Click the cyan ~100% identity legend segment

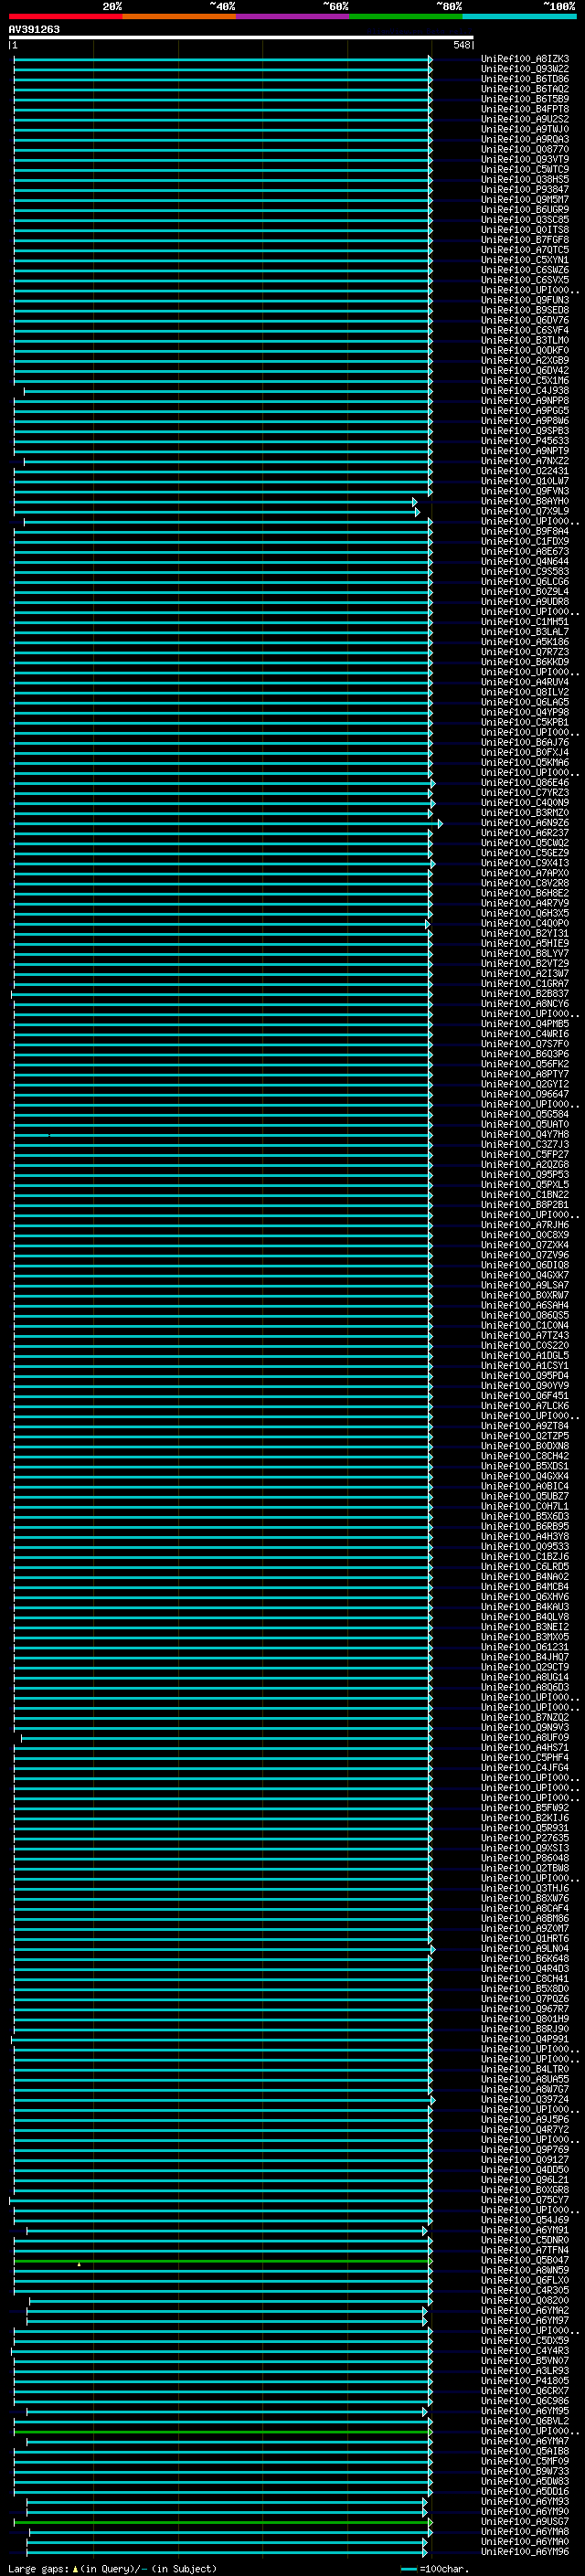[520, 17]
